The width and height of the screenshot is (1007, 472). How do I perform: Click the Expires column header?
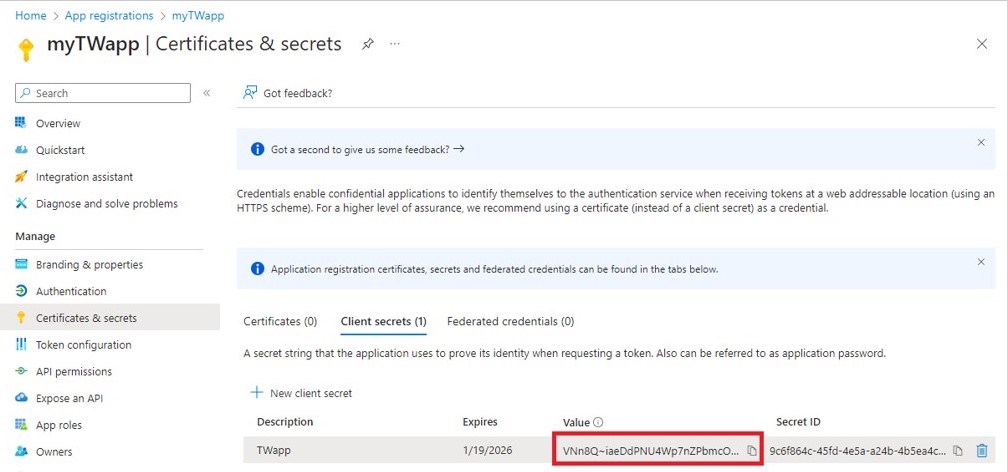coord(480,422)
